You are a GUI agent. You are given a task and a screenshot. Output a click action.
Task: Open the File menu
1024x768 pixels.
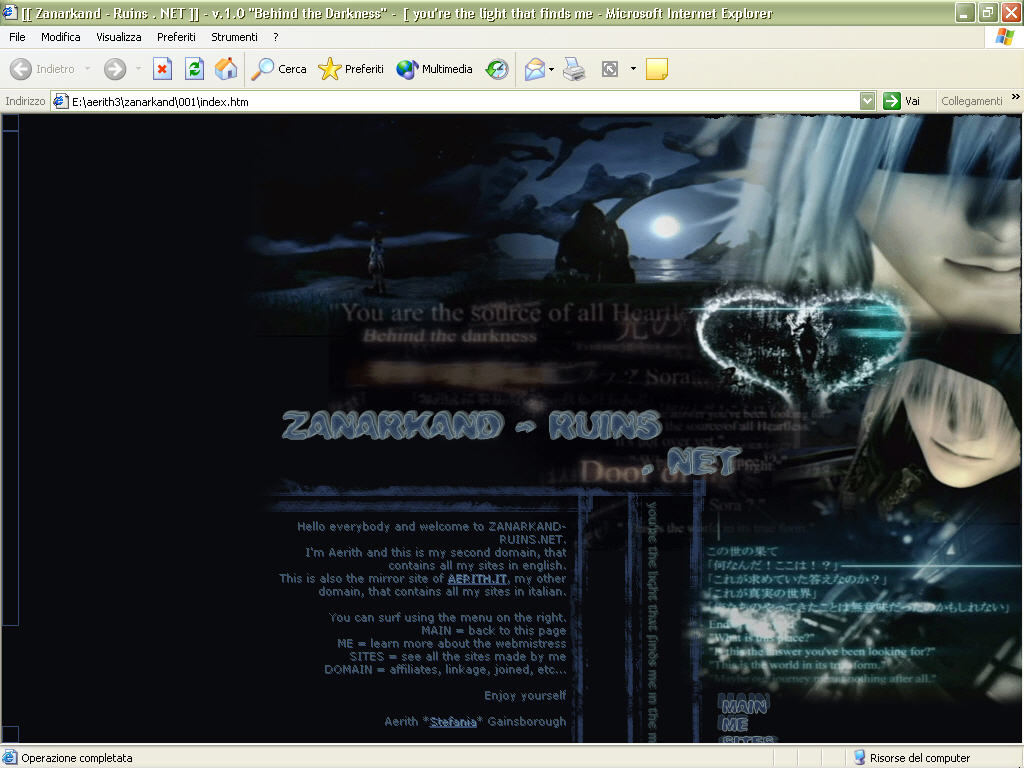click(17, 37)
